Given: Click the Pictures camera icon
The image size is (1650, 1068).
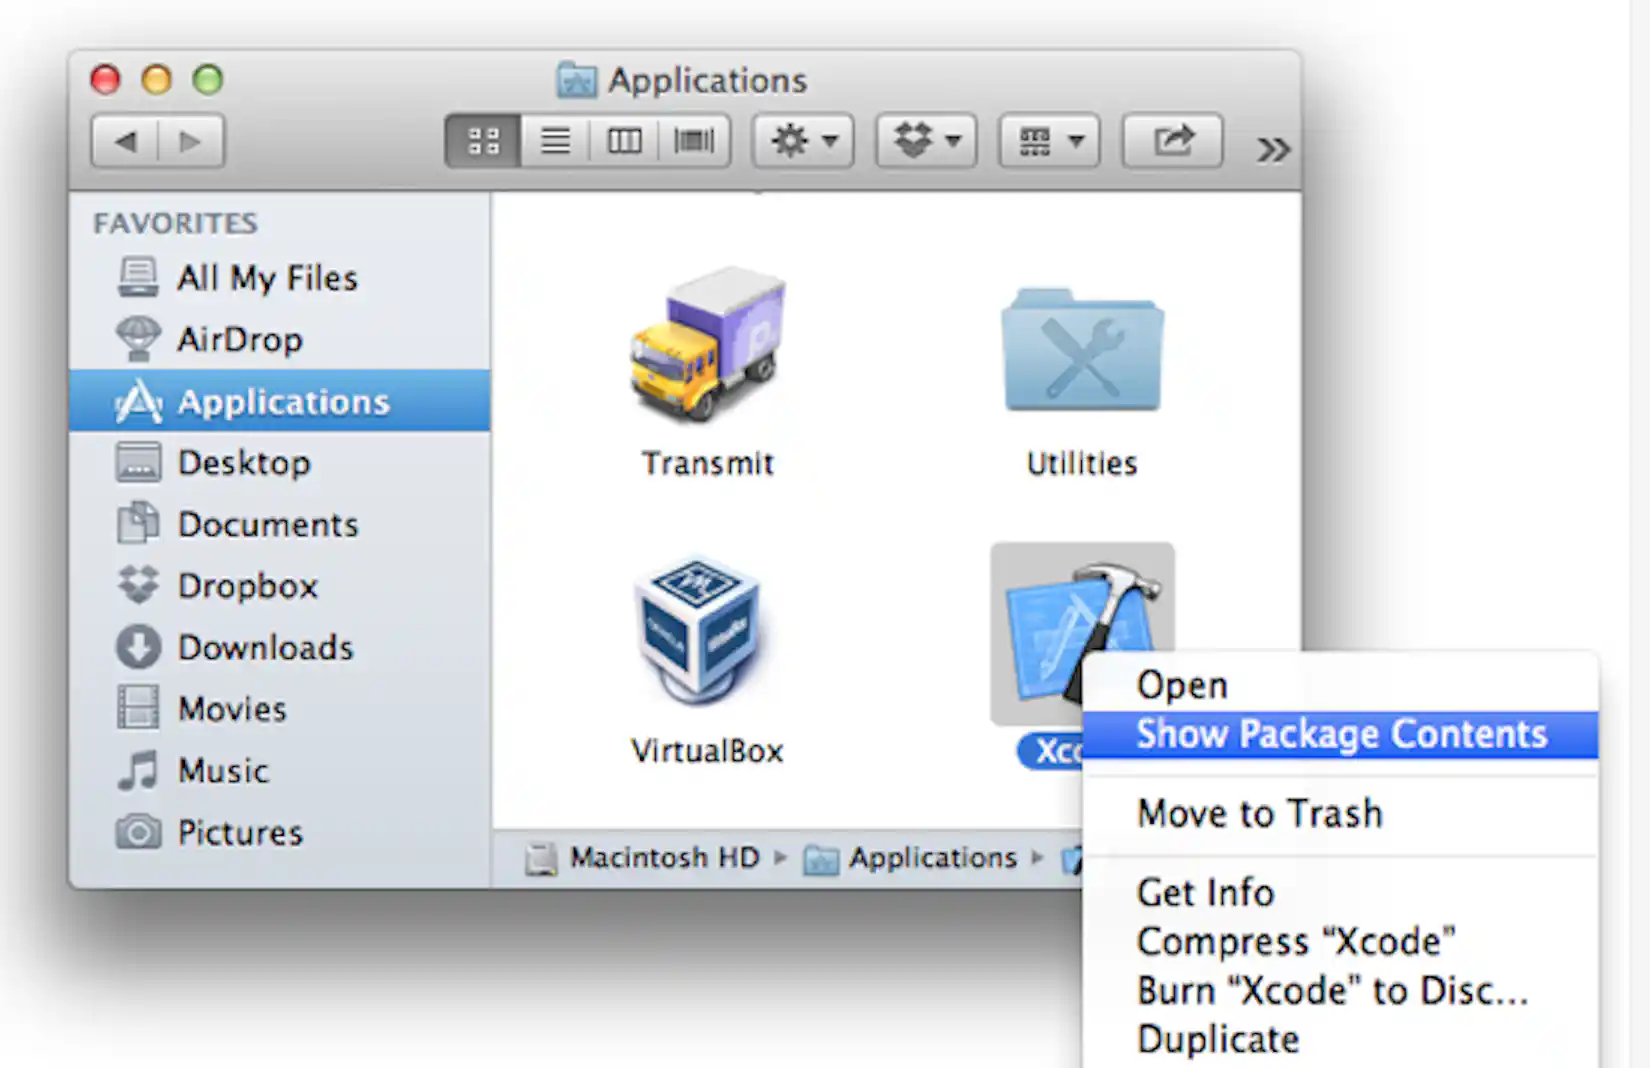Looking at the screenshot, I should 138,831.
